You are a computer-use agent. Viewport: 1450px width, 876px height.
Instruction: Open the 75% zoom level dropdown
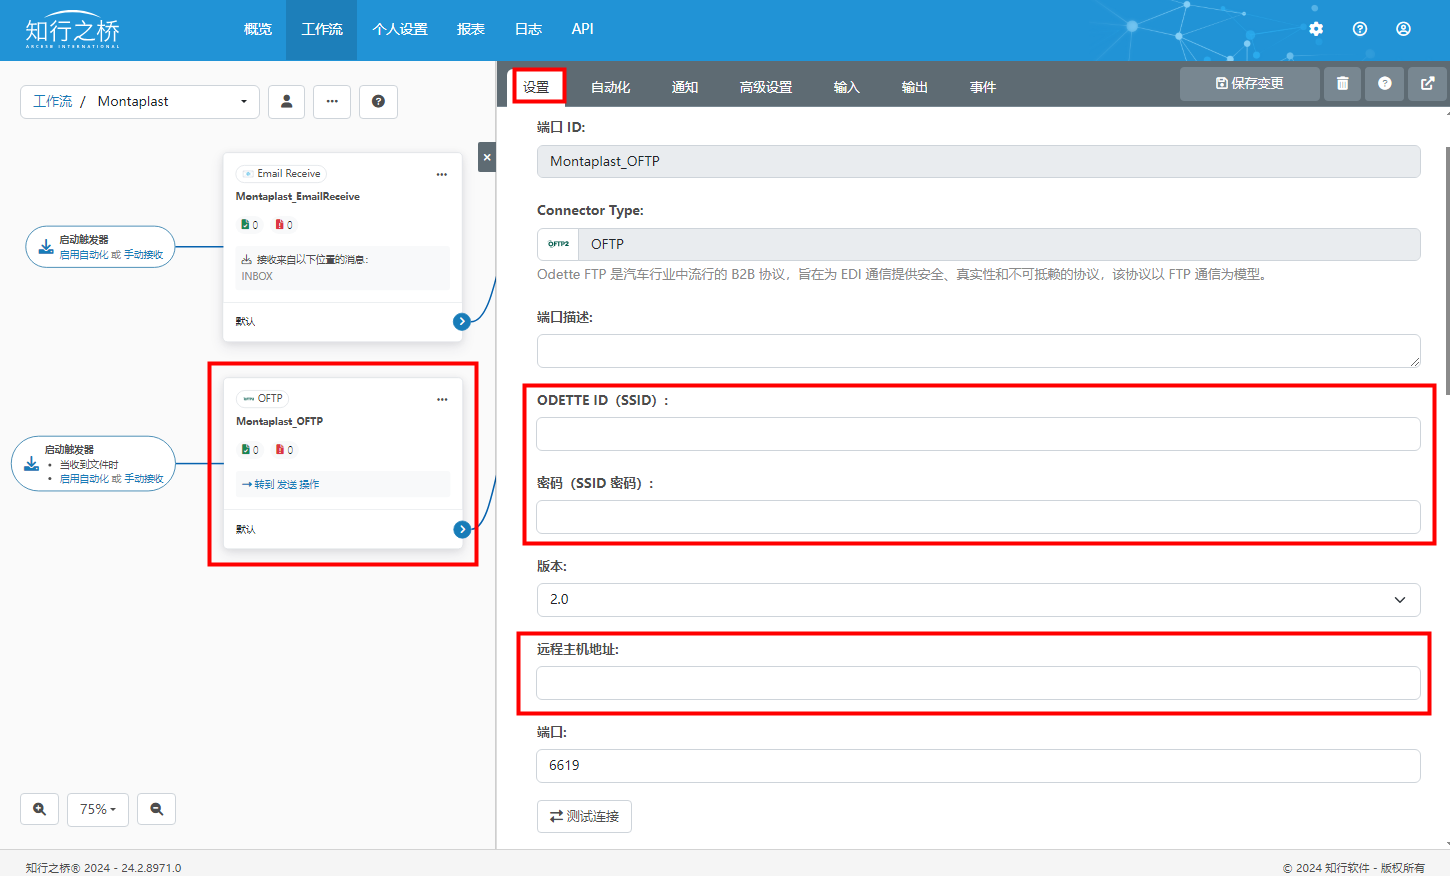point(98,809)
